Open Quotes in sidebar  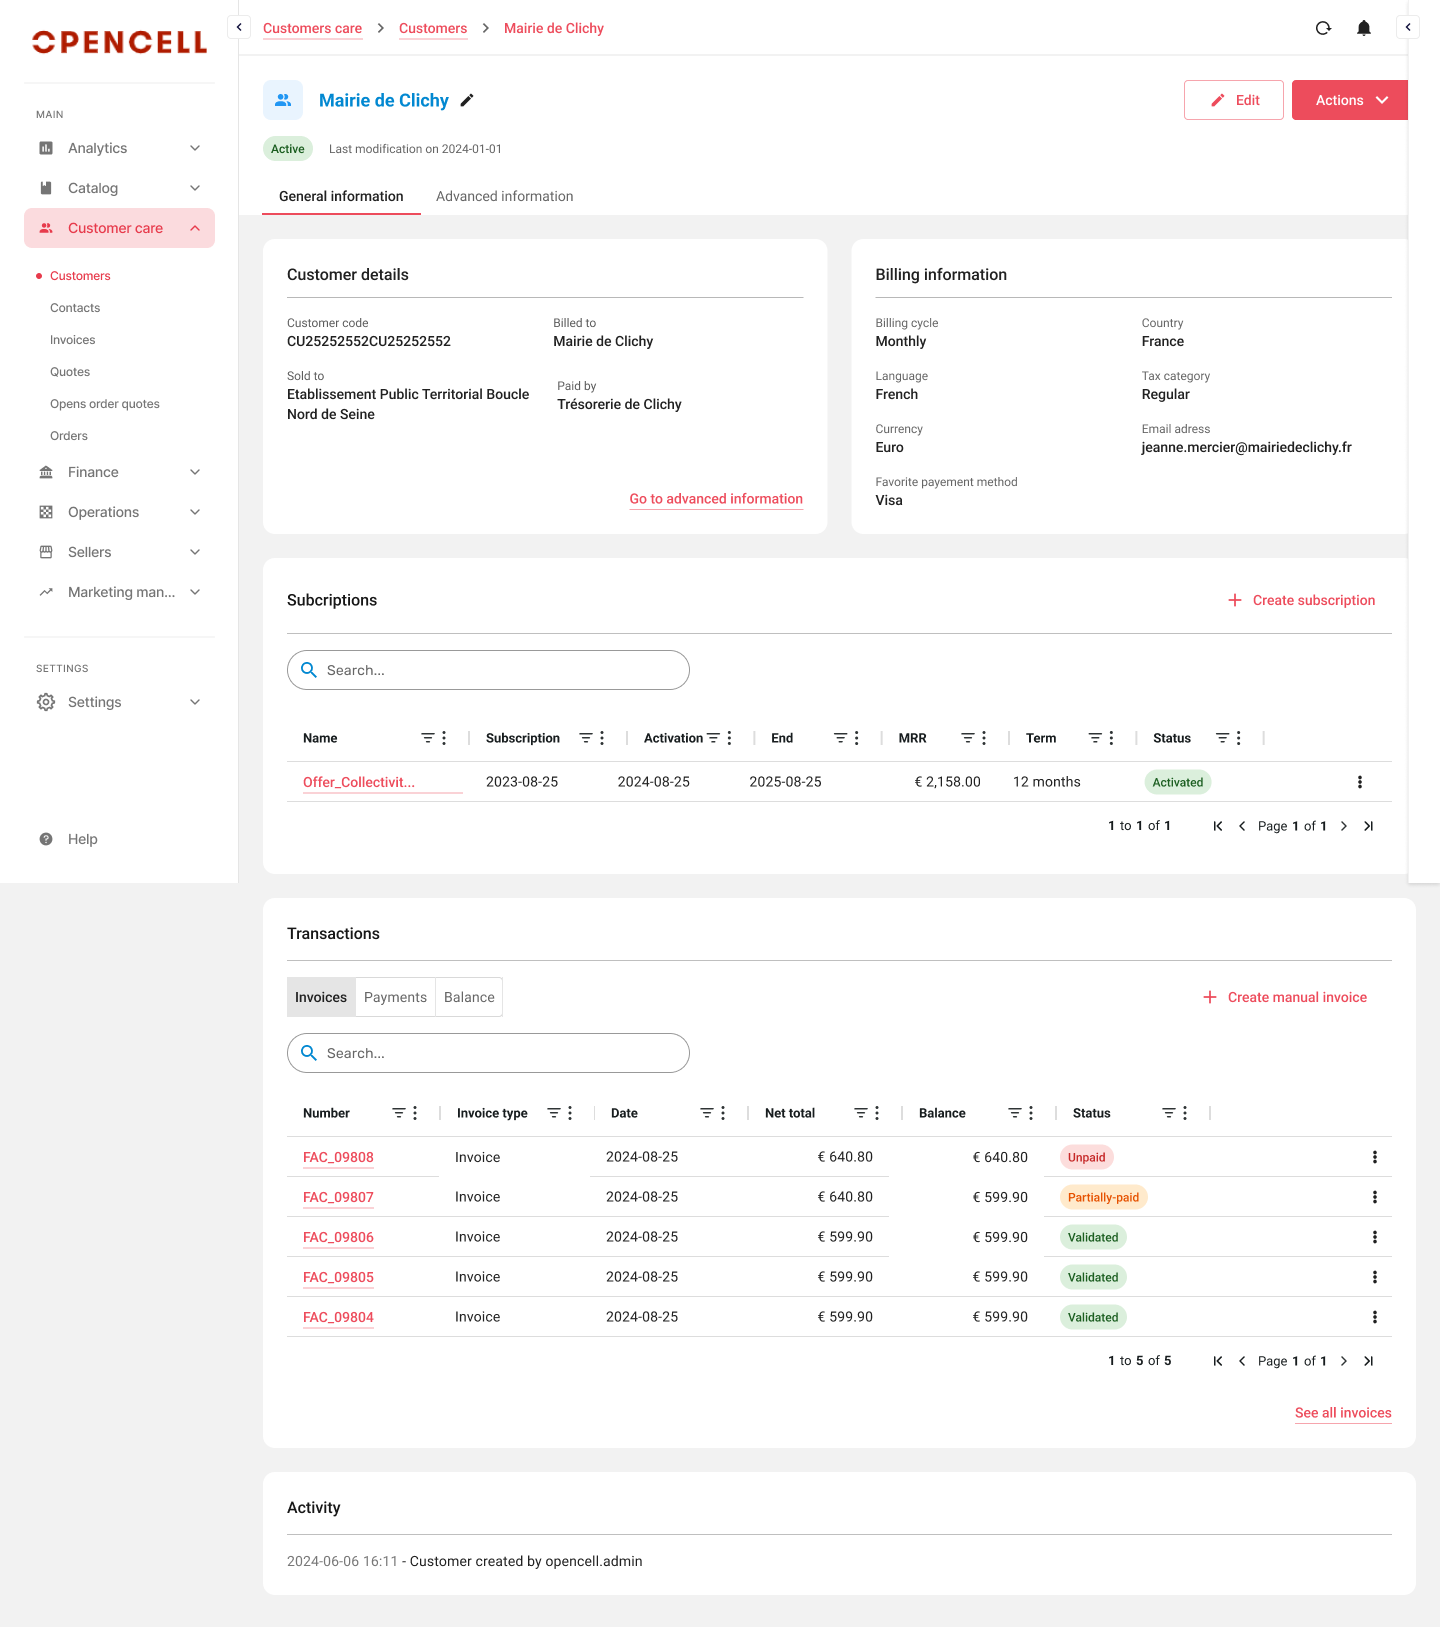(x=70, y=372)
